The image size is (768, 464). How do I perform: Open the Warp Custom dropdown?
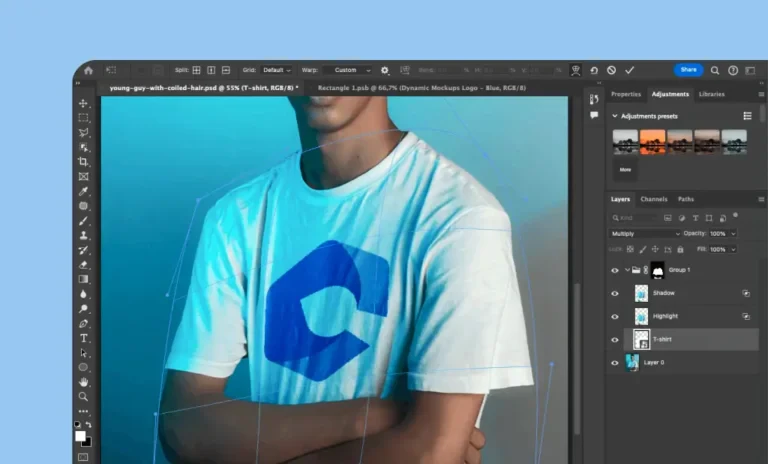349,70
